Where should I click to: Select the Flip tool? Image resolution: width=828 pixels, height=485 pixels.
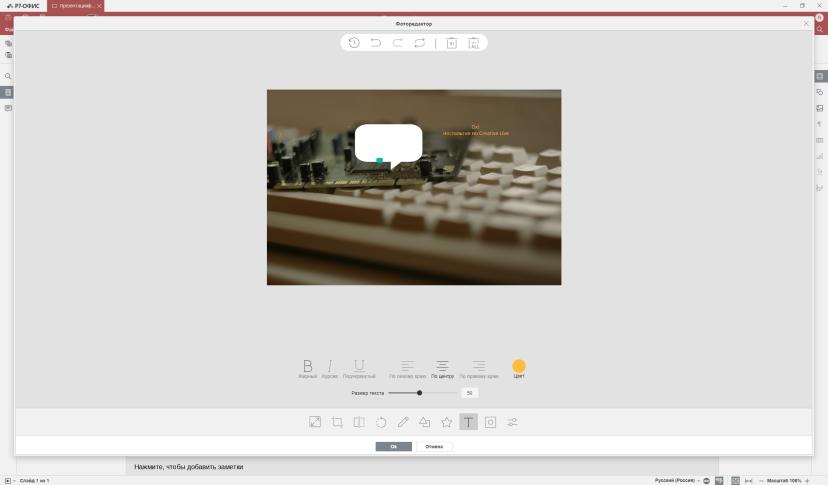pos(359,422)
